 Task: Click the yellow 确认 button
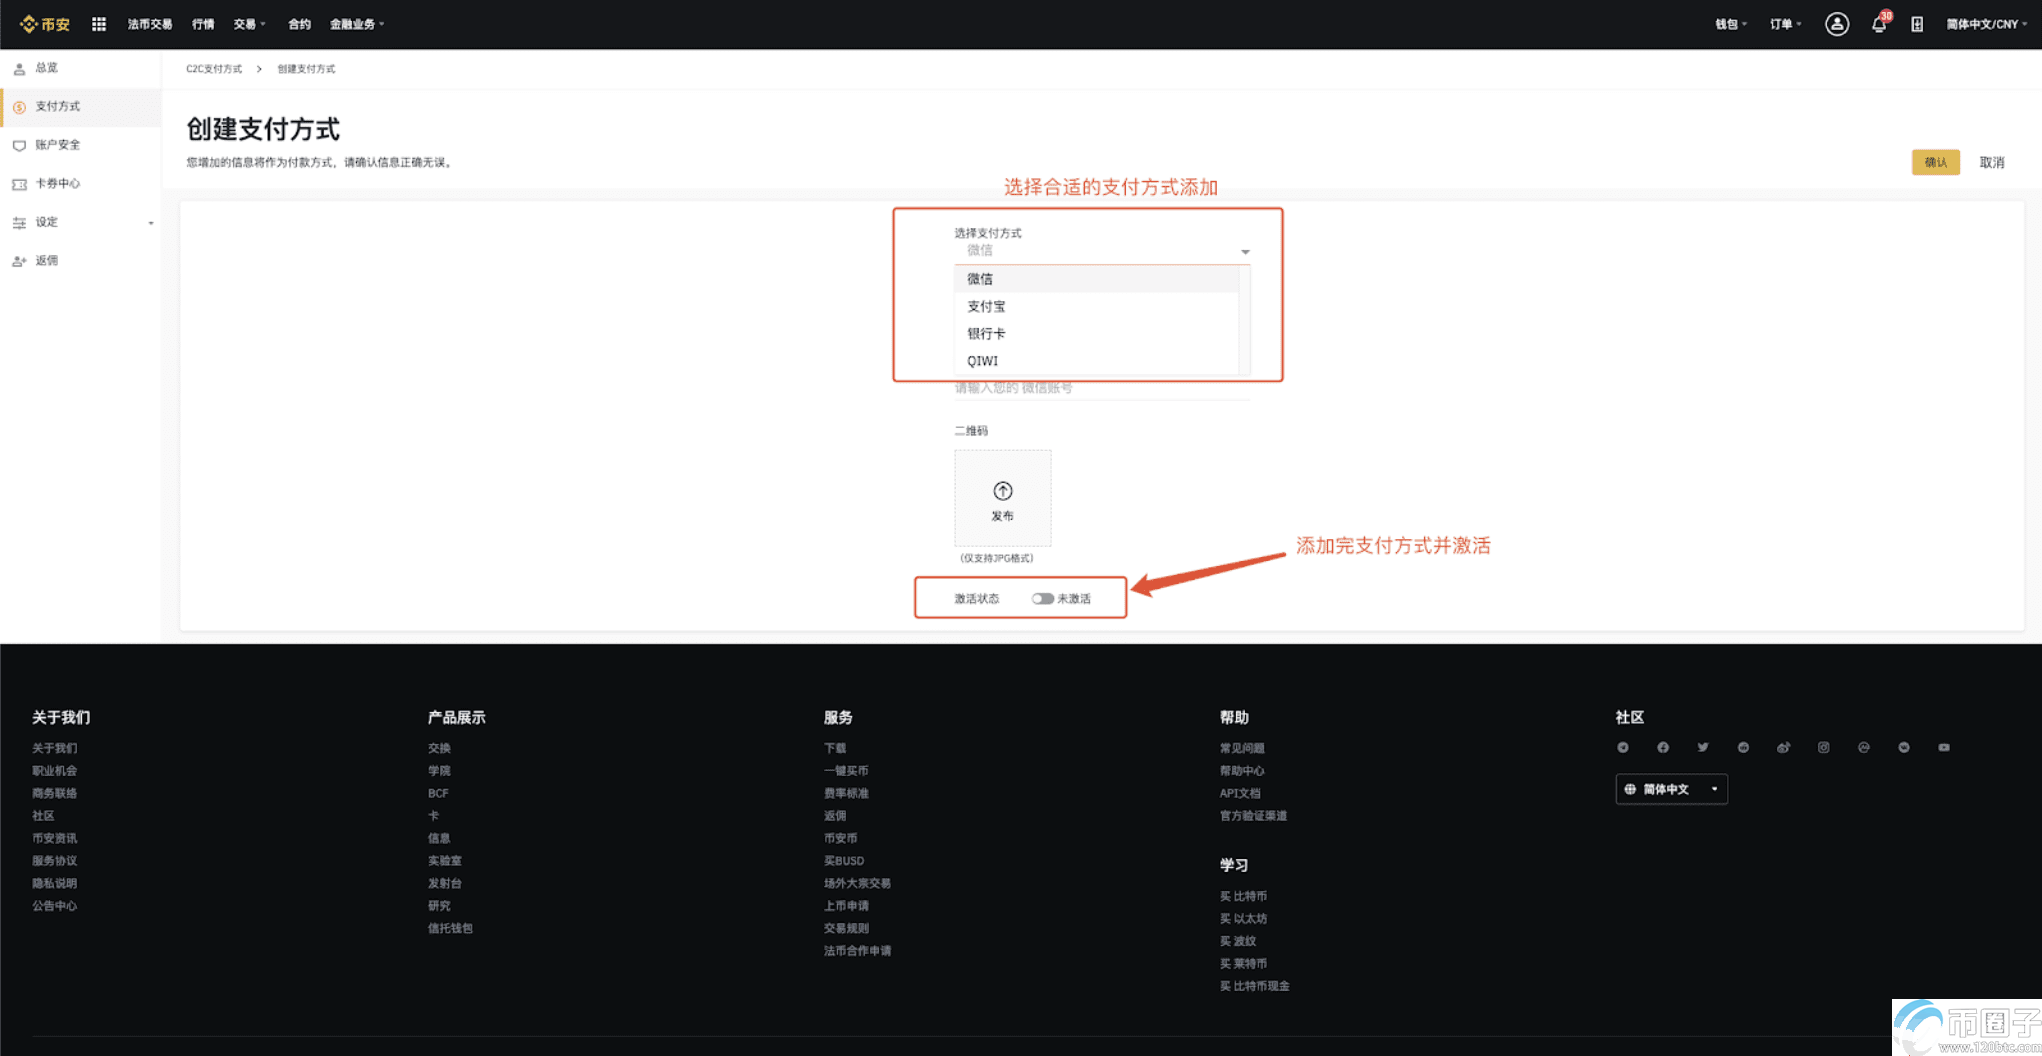1935,162
